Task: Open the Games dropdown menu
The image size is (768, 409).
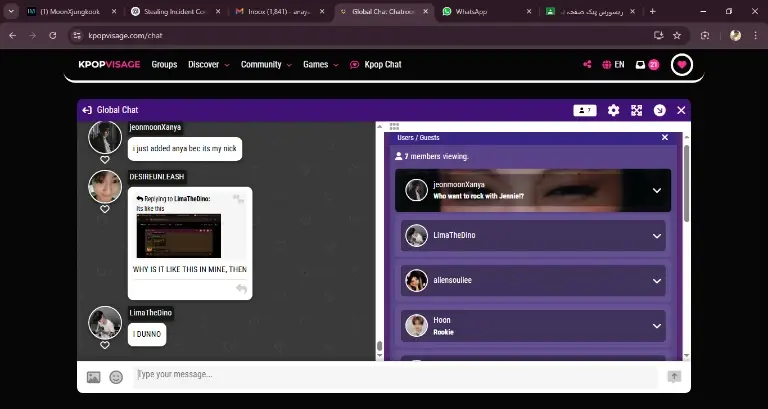Action: [320, 65]
